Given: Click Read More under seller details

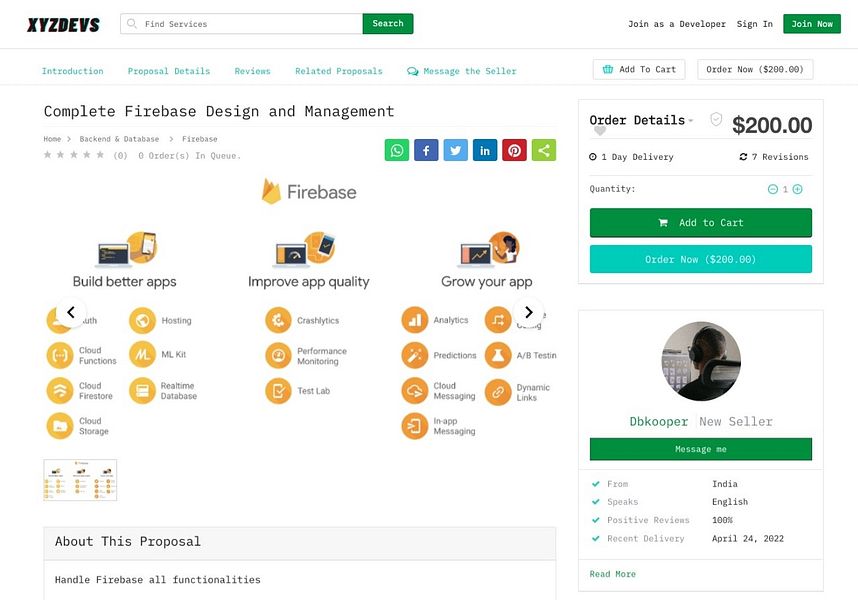Looking at the screenshot, I should coord(613,574).
